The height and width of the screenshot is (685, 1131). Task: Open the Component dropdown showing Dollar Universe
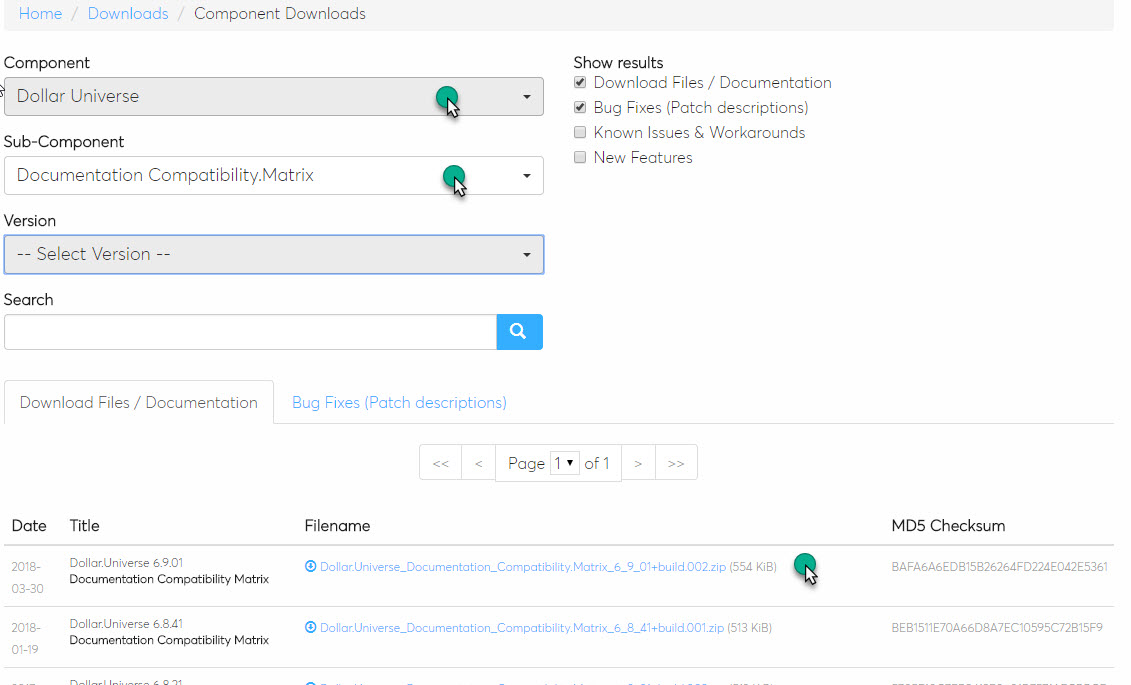point(274,97)
